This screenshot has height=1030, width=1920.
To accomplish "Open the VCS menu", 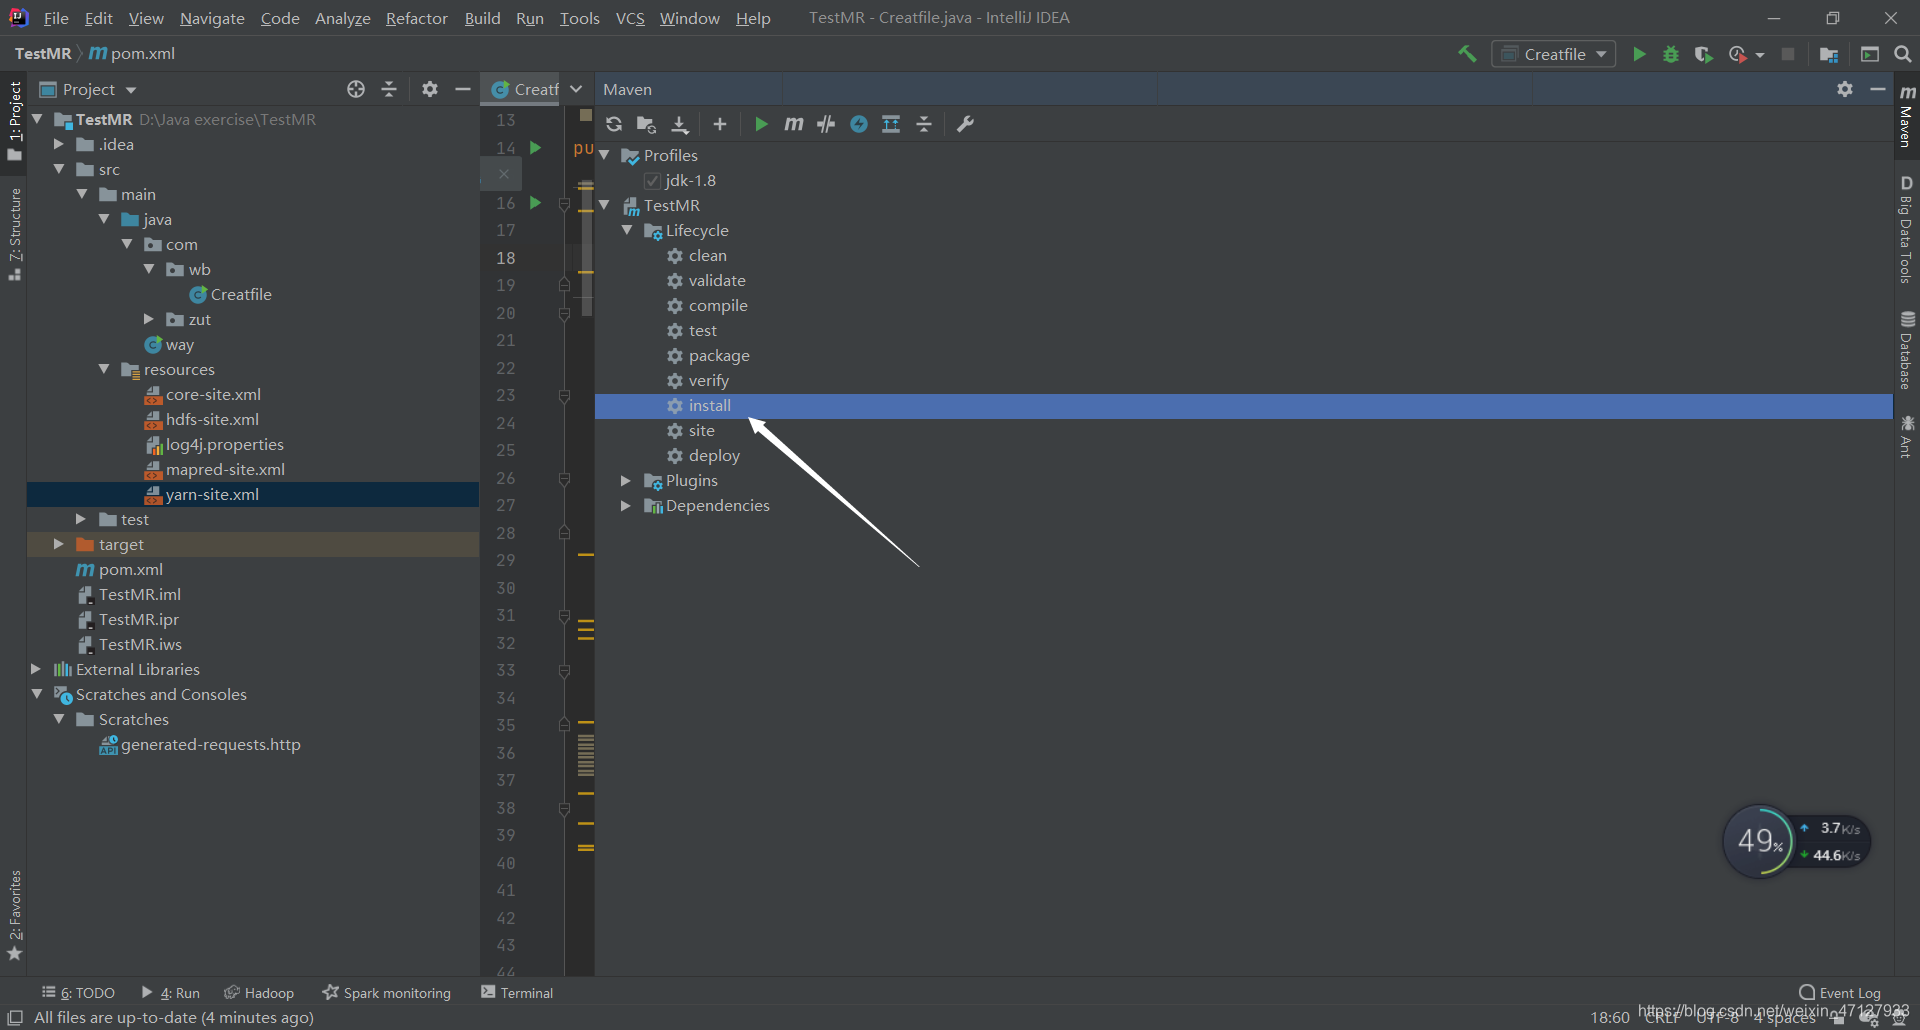I will (630, 18).
